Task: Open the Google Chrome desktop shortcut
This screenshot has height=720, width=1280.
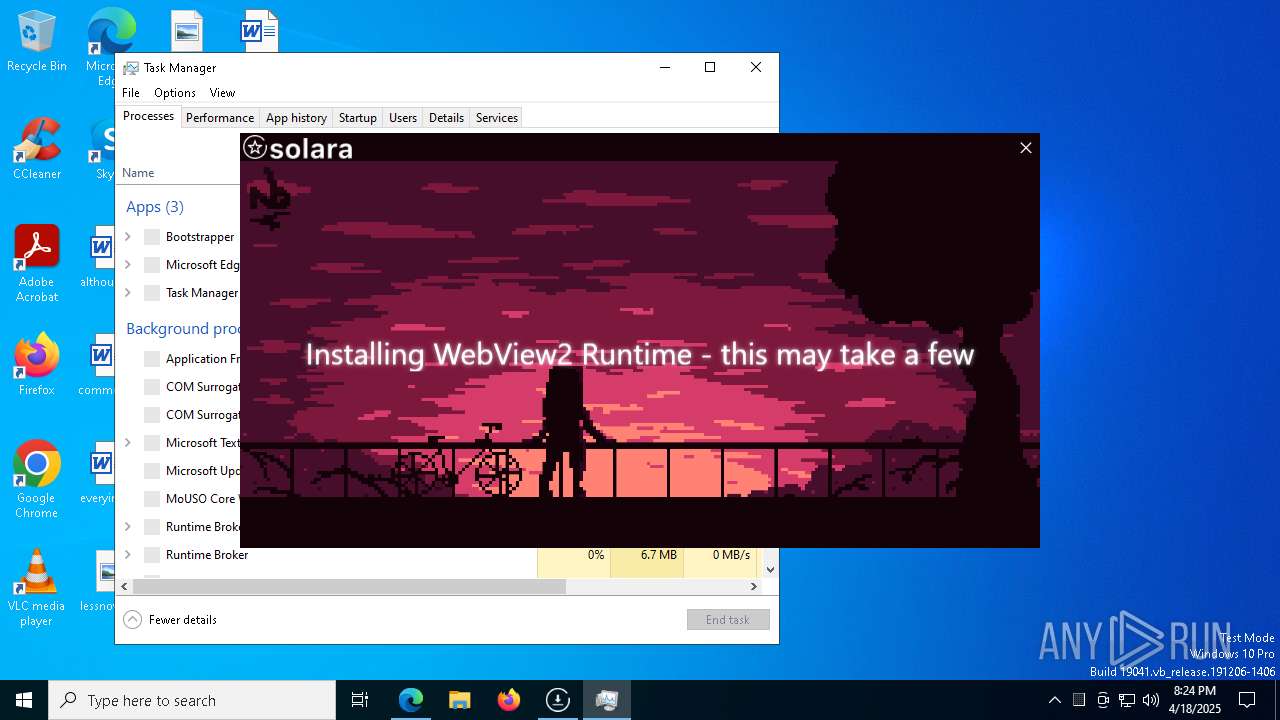Action: pyautogui.click(x=37, y=480)
